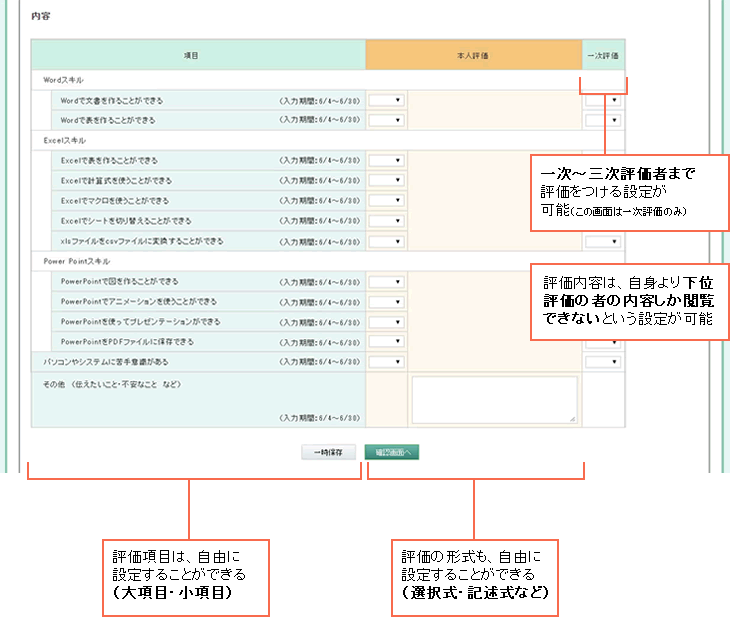Open 一次評価 dropdown for Wordで表を作ることができる
730x617 pixels.
tap(603, 121)
